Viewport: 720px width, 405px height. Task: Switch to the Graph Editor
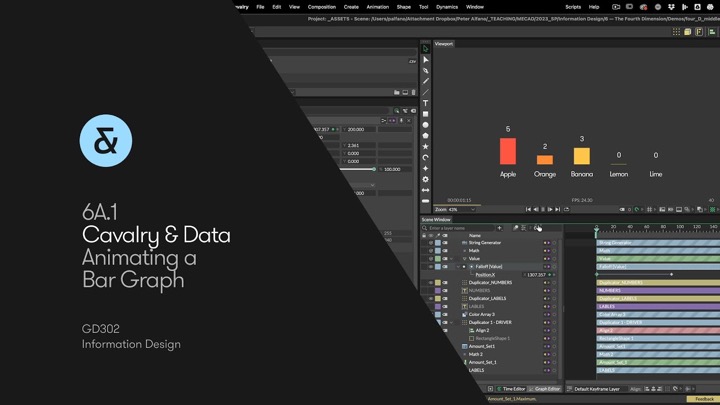(x=545, y=389)
